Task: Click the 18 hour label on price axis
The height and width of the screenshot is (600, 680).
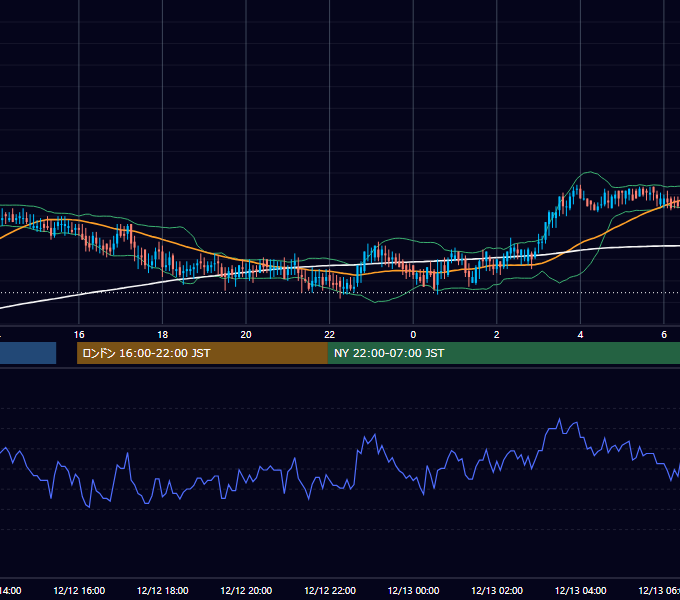Action: (163, 334)
